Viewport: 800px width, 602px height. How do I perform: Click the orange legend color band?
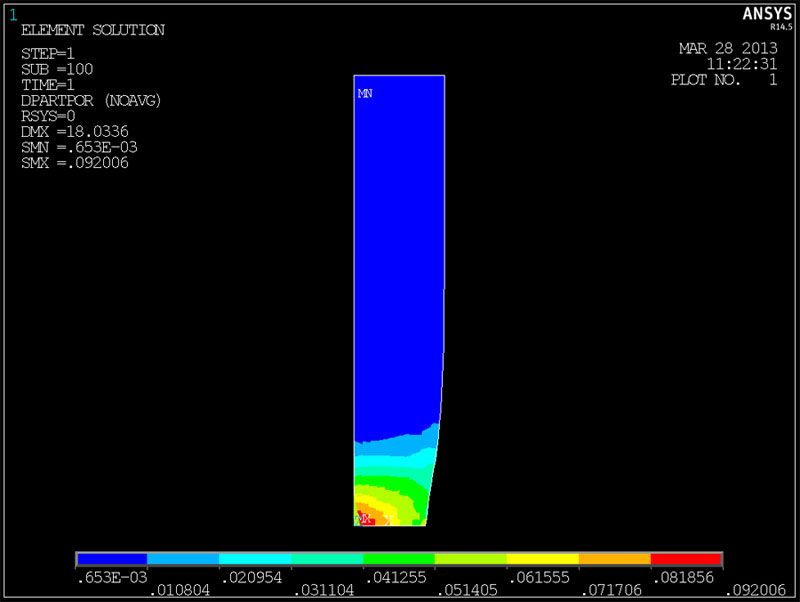[x=614, y=559]
